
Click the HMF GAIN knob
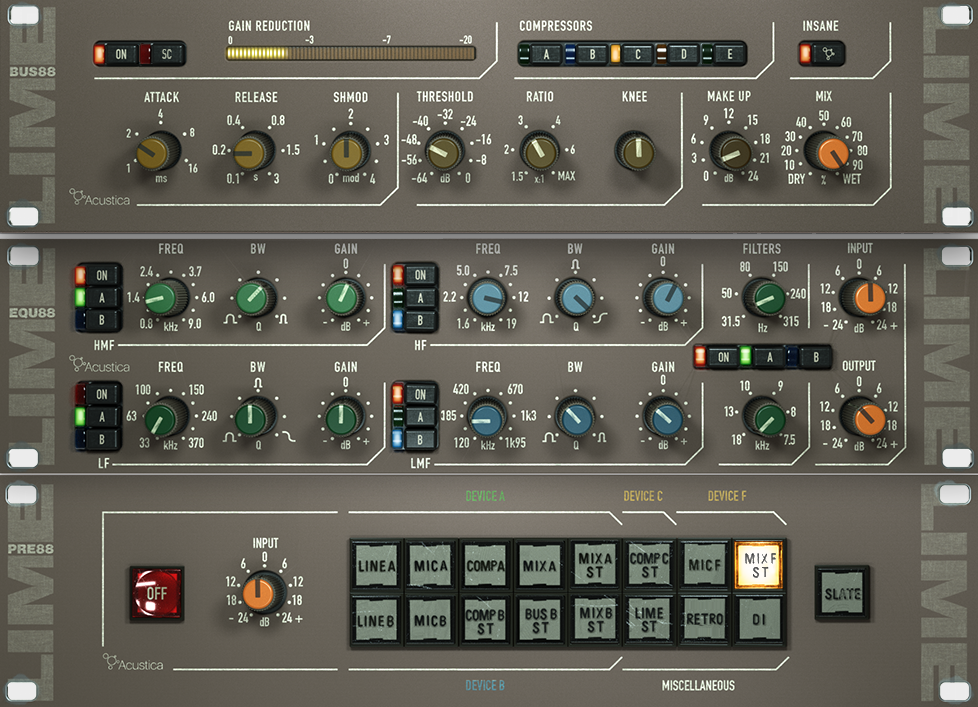point(344,298)
